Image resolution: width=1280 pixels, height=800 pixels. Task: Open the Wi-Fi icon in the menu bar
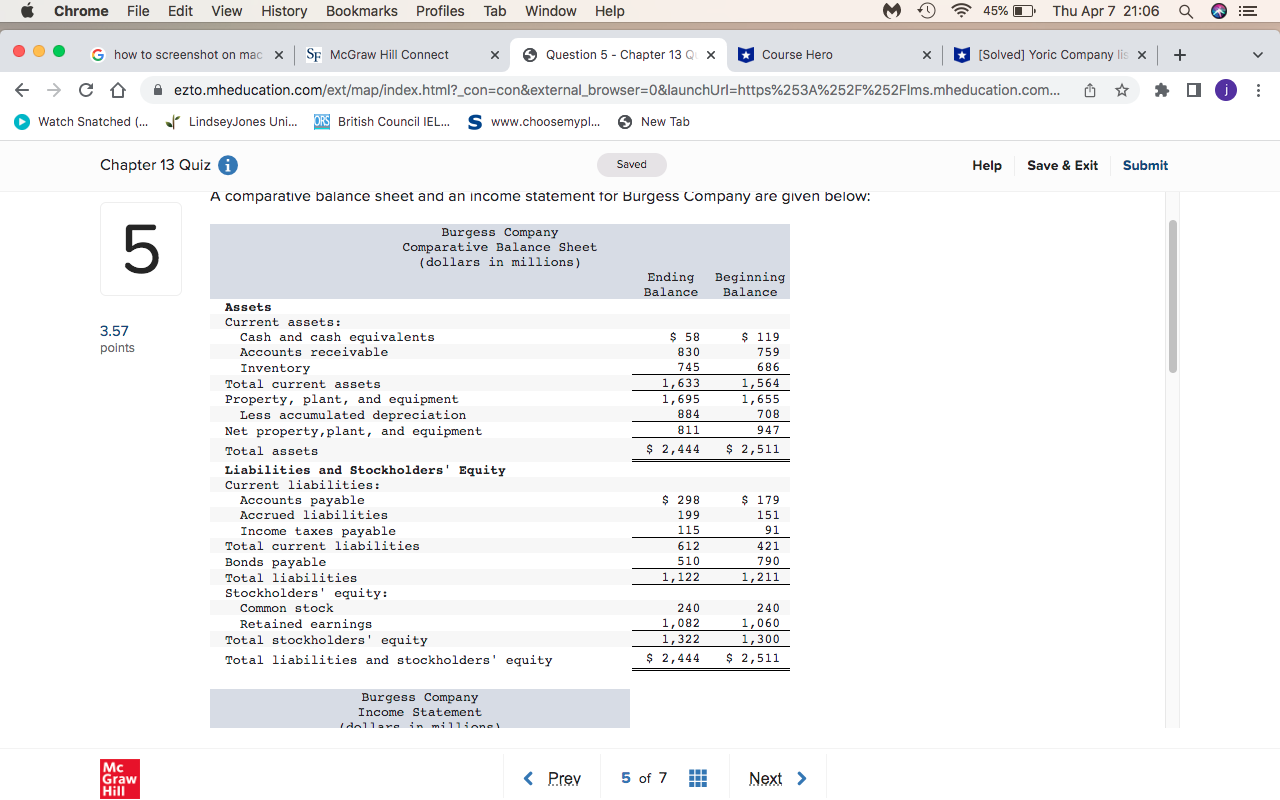960,11
